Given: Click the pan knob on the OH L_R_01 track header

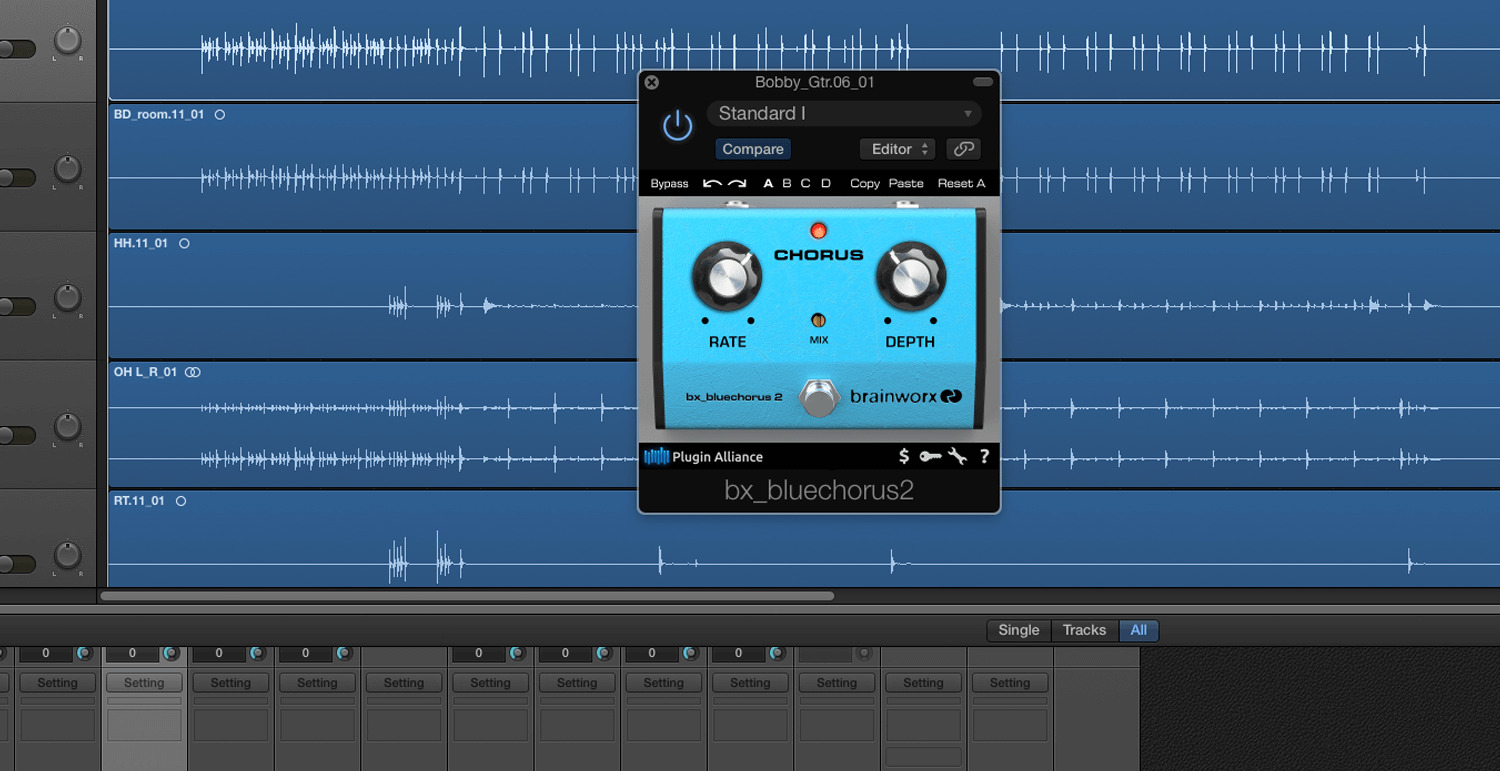Looking at the screenshot, I should point(67,427).
